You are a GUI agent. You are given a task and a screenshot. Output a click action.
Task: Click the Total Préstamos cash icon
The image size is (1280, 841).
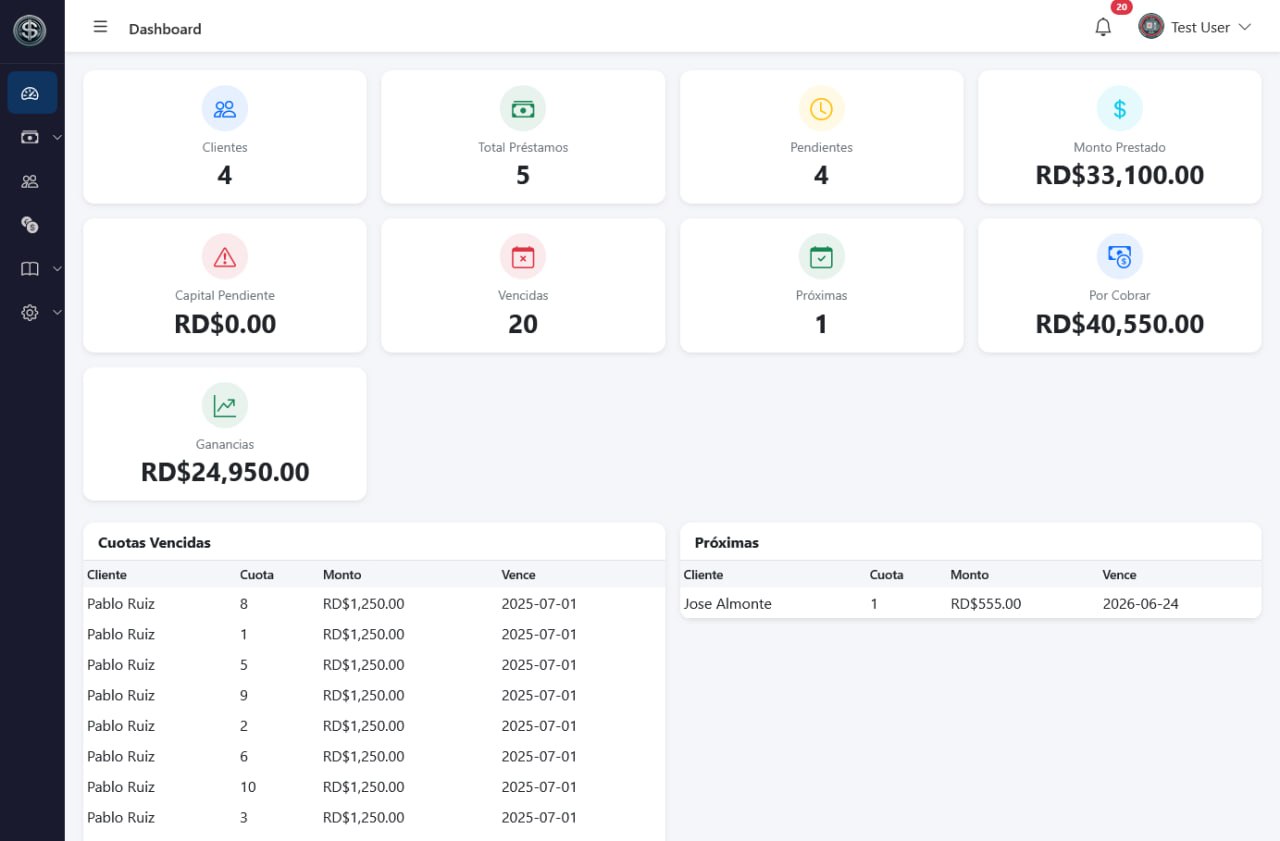[x=523, y=109]
